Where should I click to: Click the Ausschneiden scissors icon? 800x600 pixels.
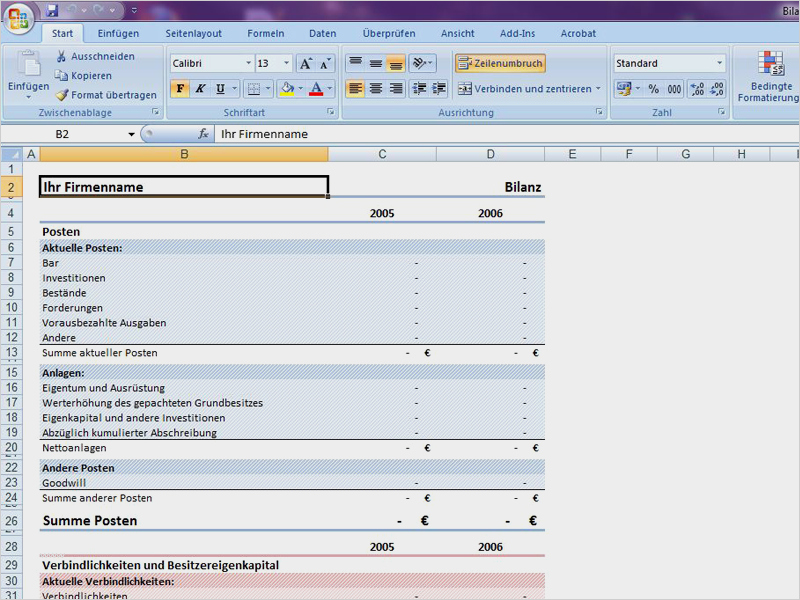(x=62, y=57)
